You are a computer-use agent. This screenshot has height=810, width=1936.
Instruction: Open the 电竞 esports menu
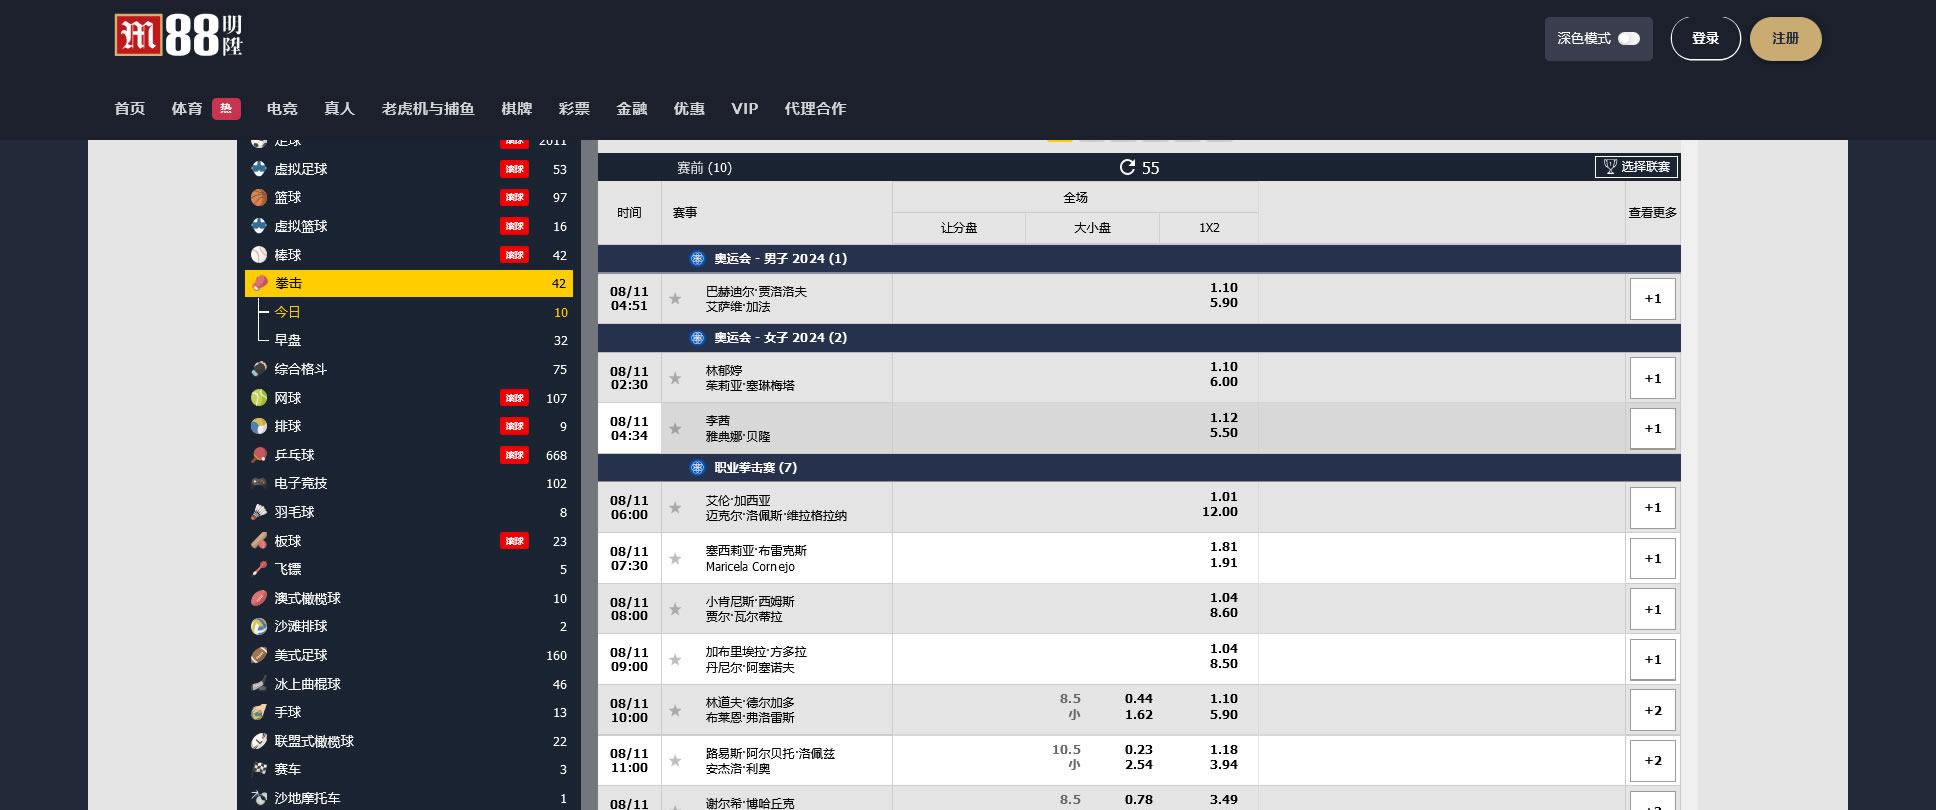(x=282, y=109)
